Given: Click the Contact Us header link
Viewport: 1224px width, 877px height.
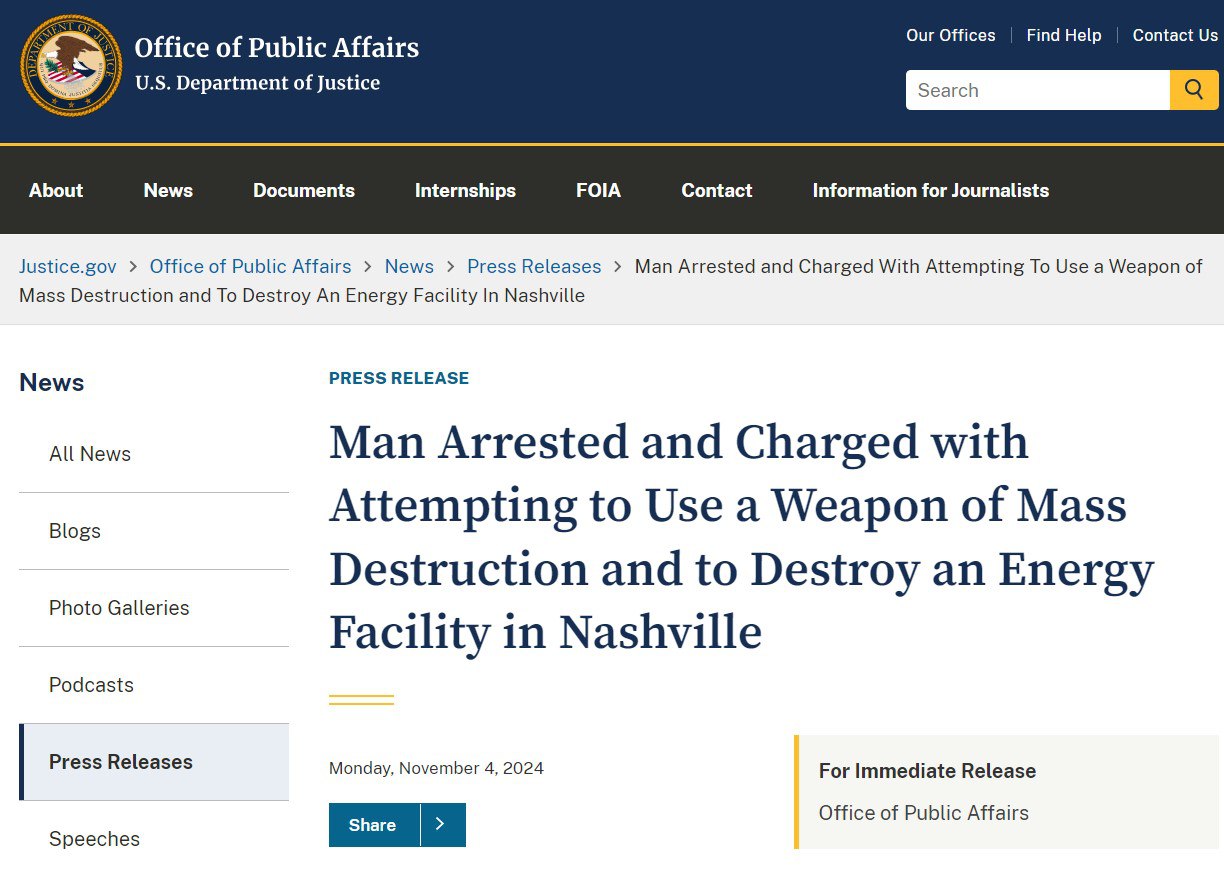Looking at the screenshot, I should click(1175, 35).
